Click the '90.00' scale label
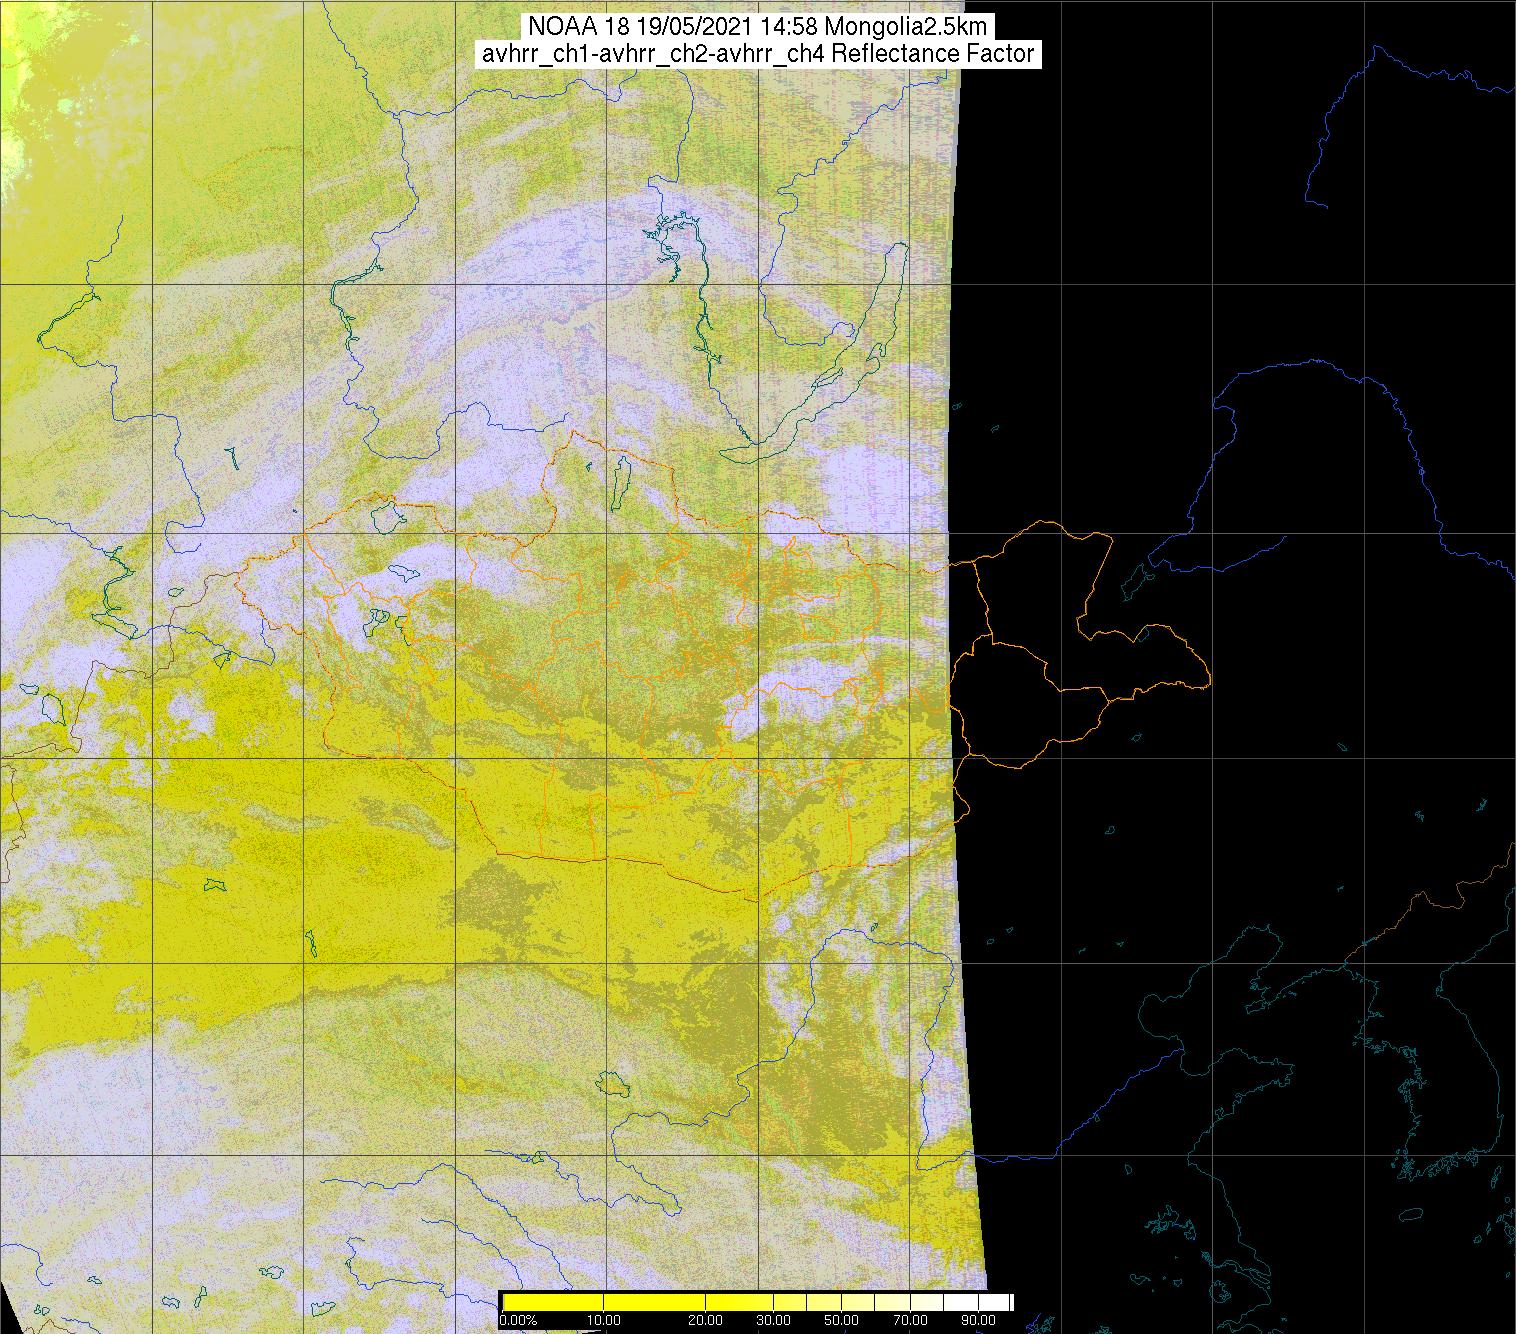Screen dimensions: 1516x1334 pyautogui.click(x=978, y=1320)
